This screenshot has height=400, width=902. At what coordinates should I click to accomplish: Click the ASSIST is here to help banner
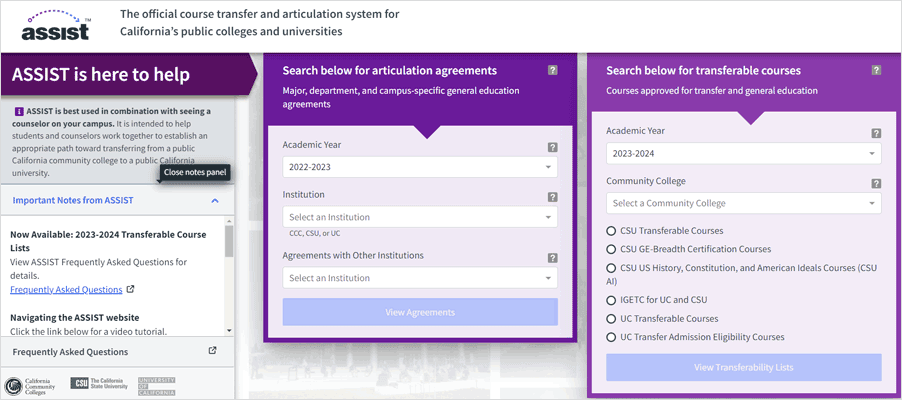(x=129, y=75)
